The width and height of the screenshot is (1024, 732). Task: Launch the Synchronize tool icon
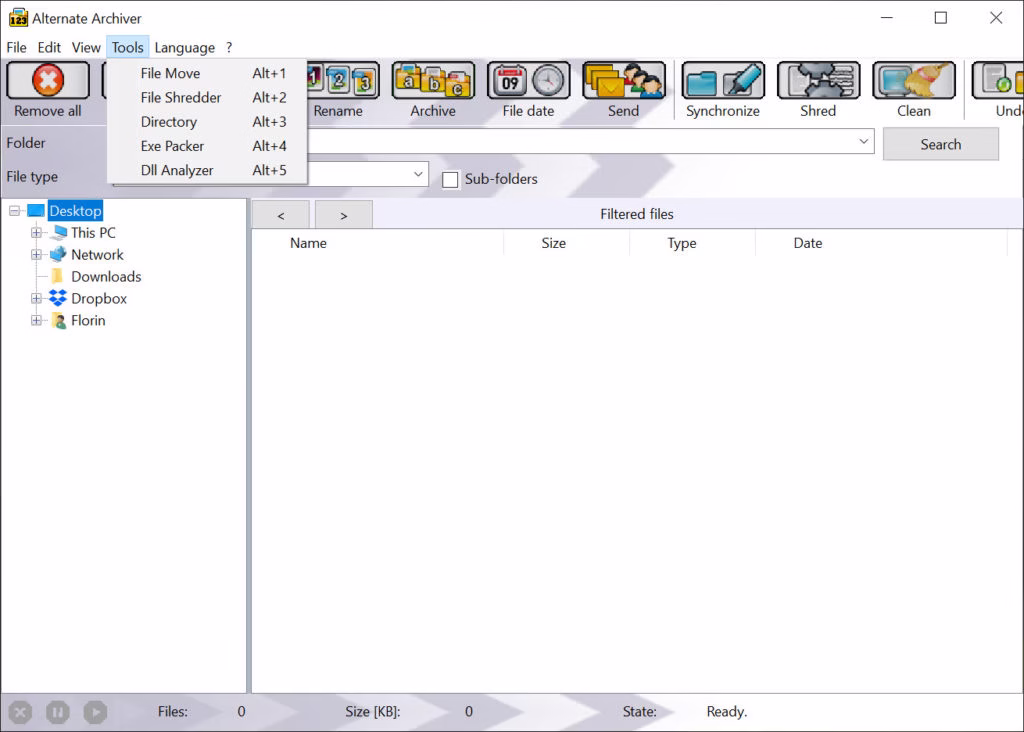pos(722,81)
